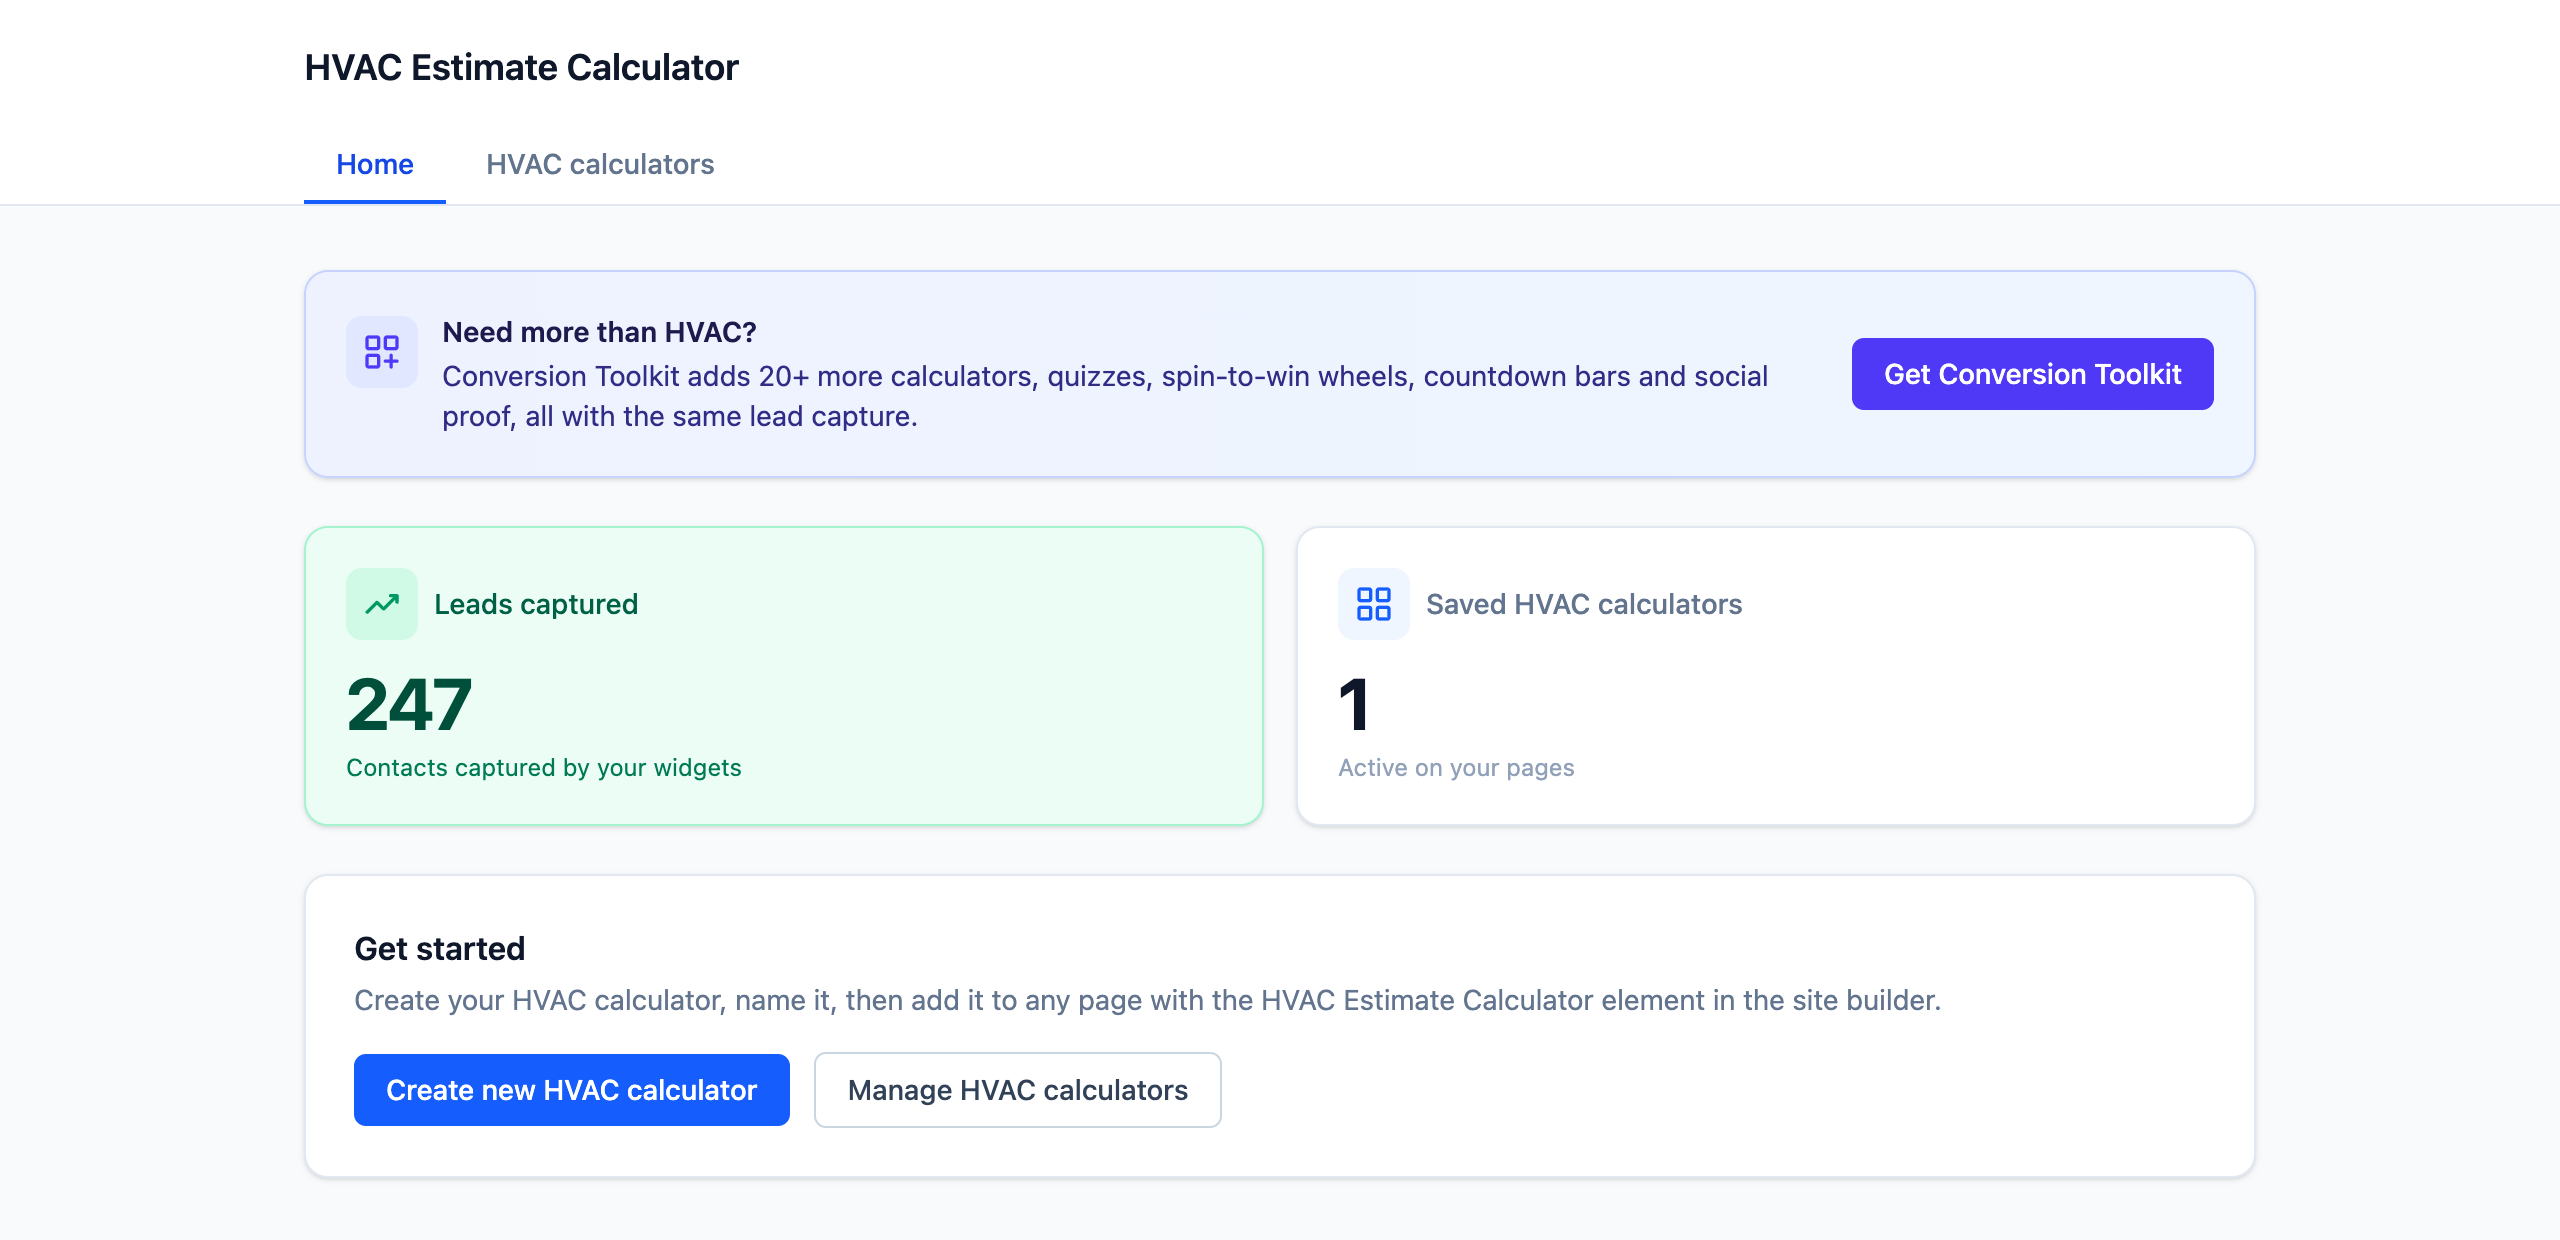Click the HVAC Estimate Calculator page title
The image size is (2560, 1240).
[521, 67]
